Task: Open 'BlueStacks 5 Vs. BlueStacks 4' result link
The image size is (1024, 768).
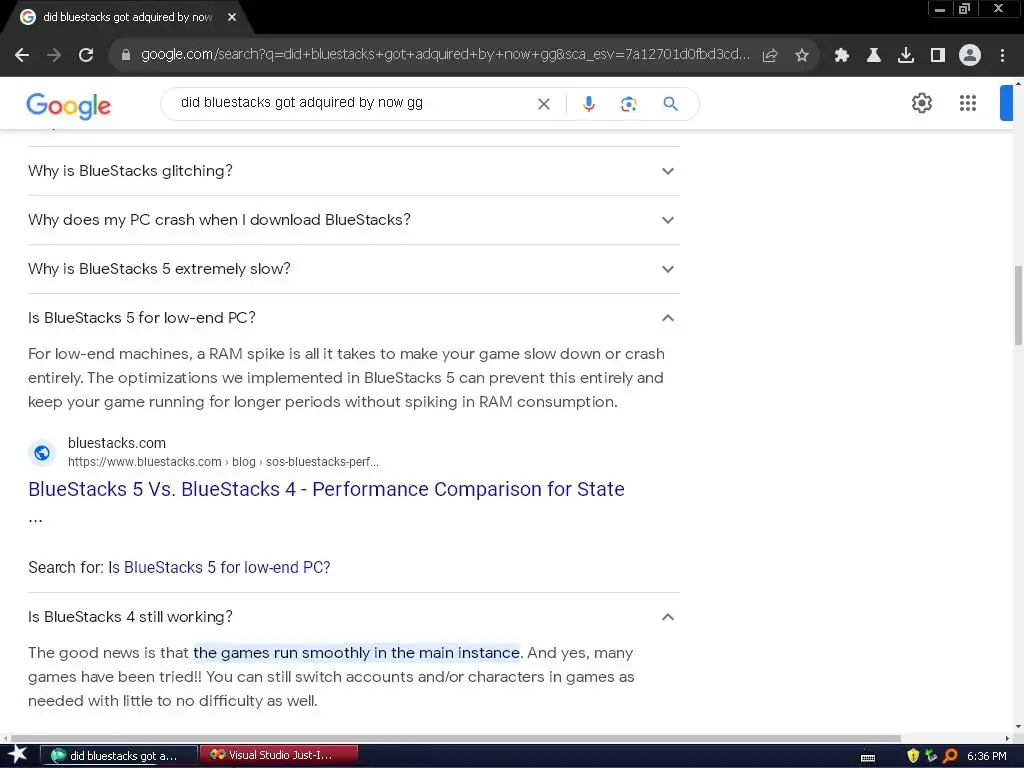Action: (326, 489)
